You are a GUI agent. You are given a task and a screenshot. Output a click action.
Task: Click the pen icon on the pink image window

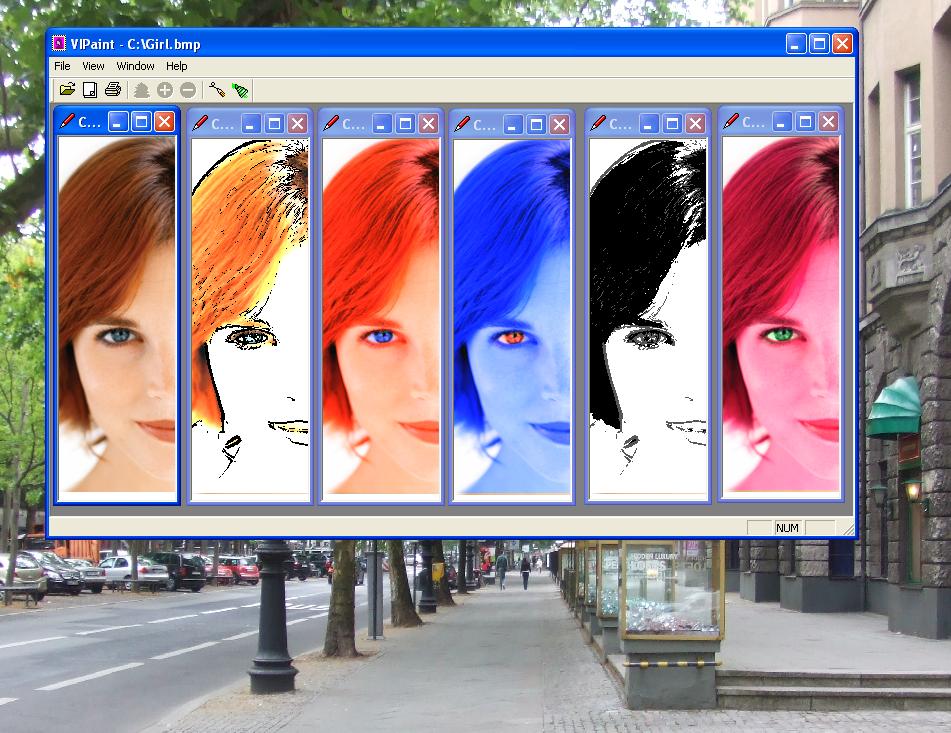[731, 120]
